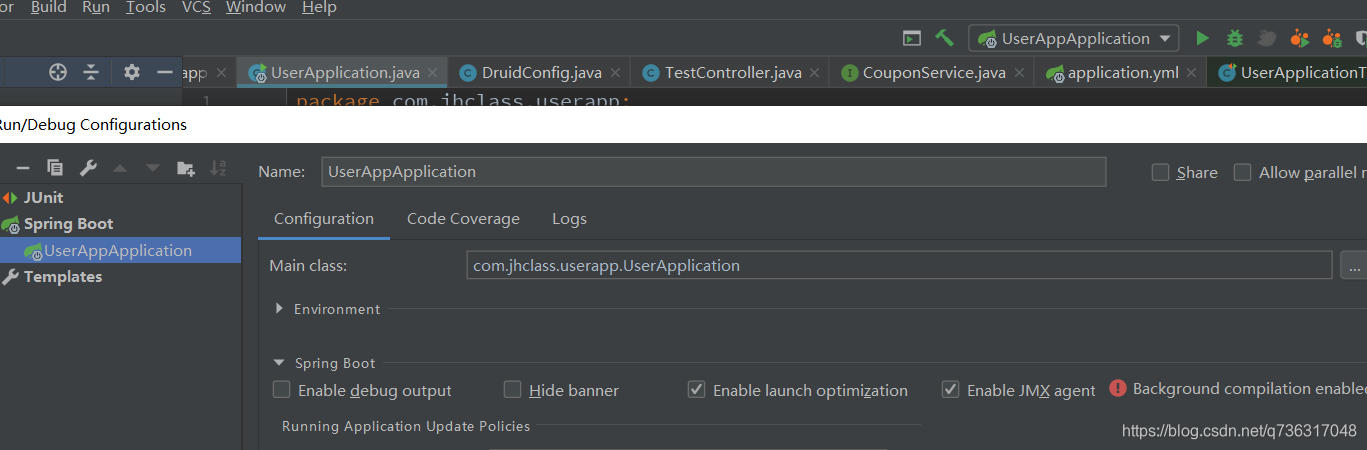Close the application.yml tab

tap(1192, 73)
